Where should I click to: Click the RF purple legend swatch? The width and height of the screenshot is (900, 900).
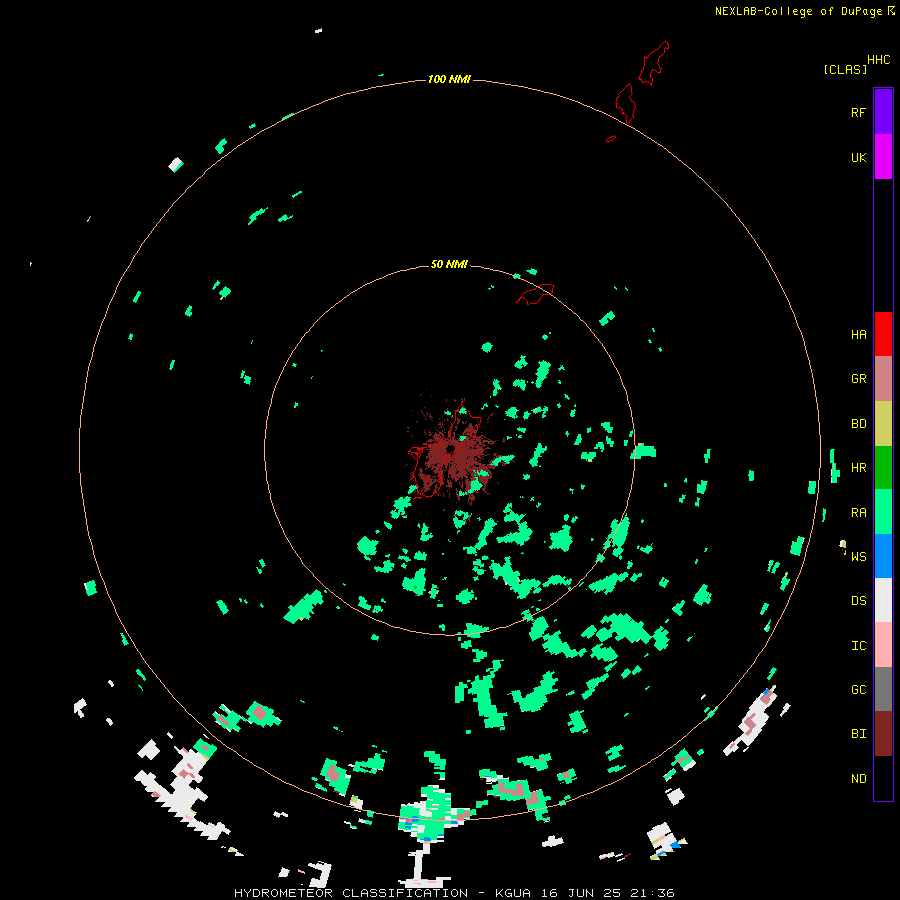tap(883, 112)
